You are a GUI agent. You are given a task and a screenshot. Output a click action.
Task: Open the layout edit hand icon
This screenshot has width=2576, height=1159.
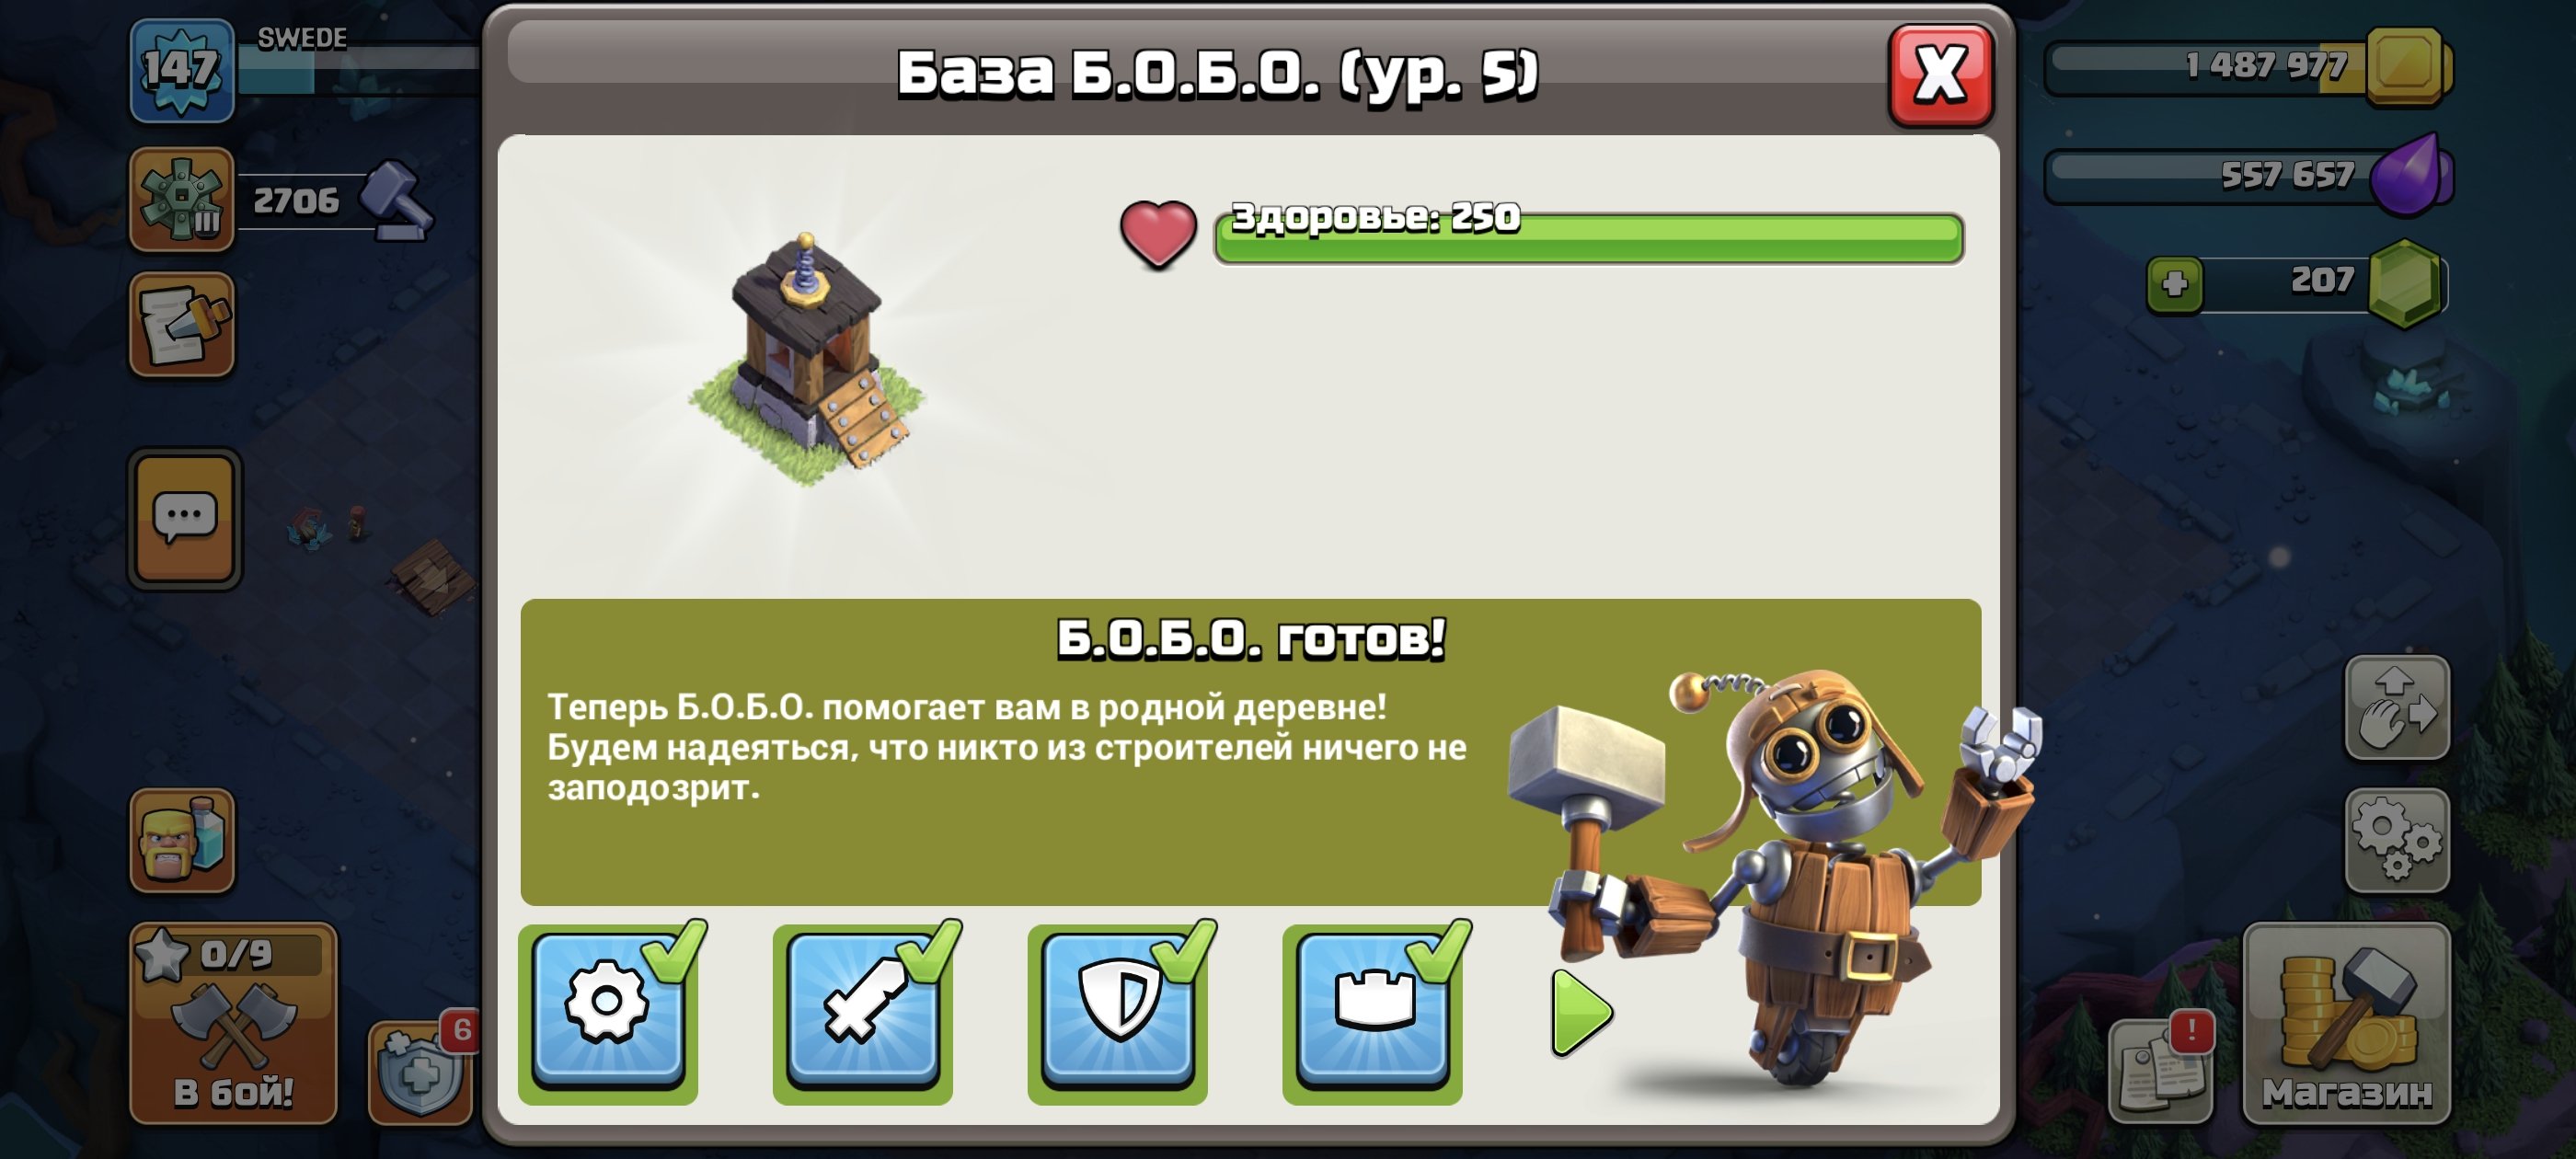[2397, 708]
